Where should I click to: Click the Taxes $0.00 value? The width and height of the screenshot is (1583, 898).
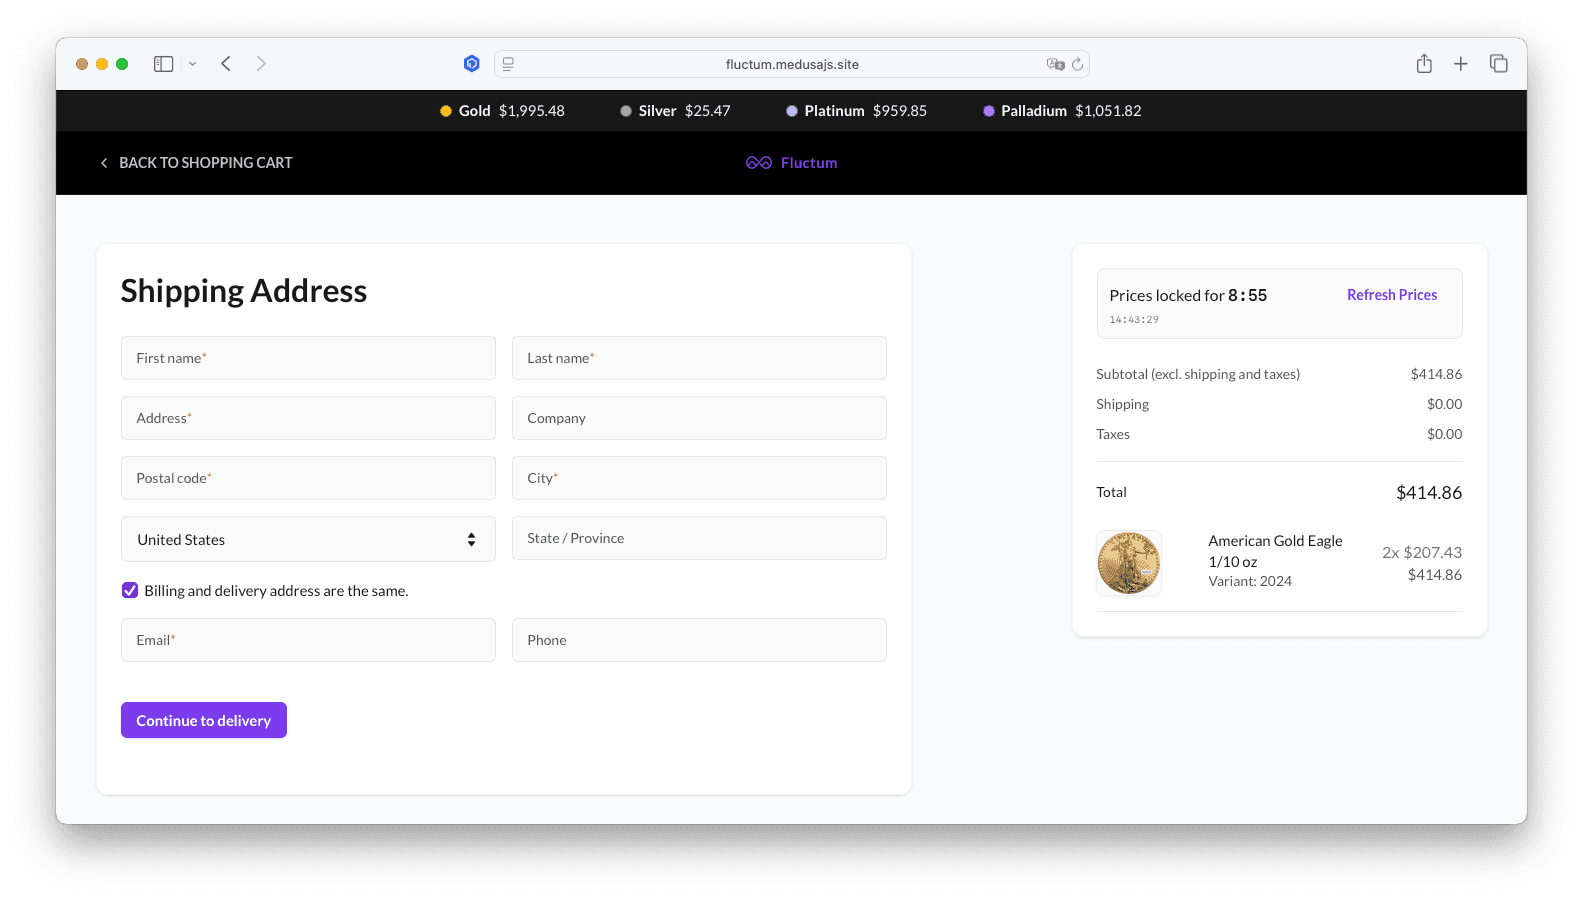click(x=1444, y=434)
